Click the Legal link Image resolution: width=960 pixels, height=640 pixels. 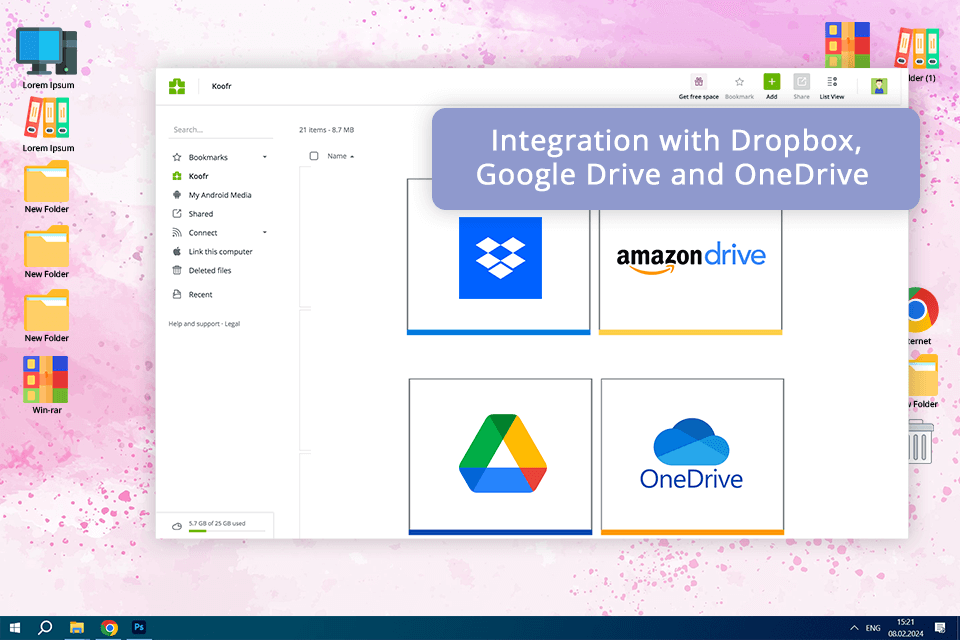(x=232, y=324)
